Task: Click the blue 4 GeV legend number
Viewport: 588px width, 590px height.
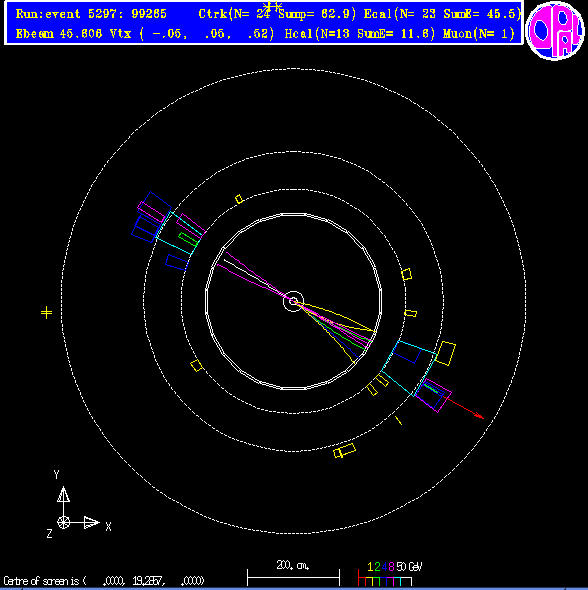Action: (384, 567)
